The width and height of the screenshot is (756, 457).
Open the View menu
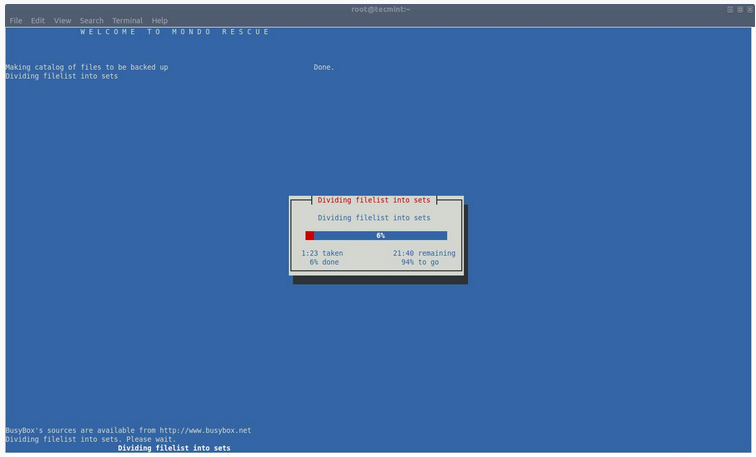(62, 20)
